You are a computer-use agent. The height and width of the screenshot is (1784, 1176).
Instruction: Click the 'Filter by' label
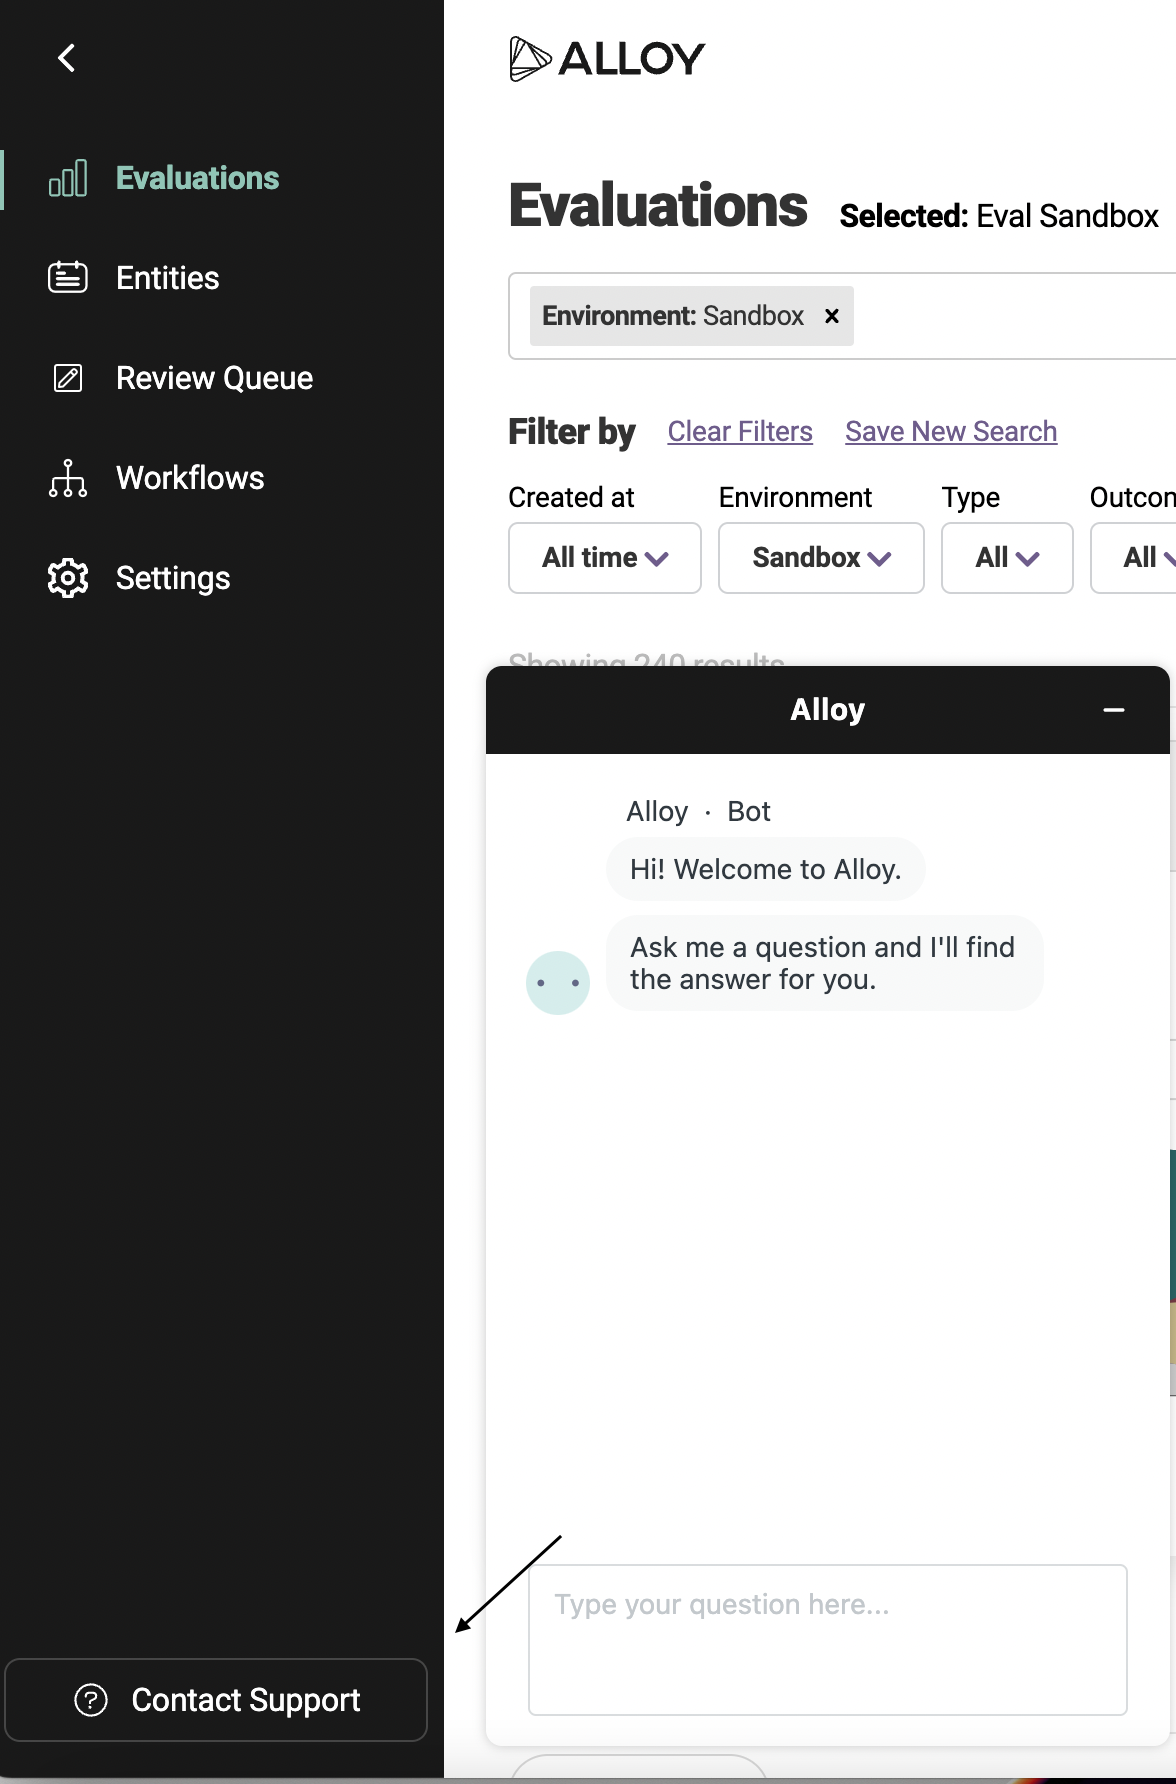tap(572, 432)
